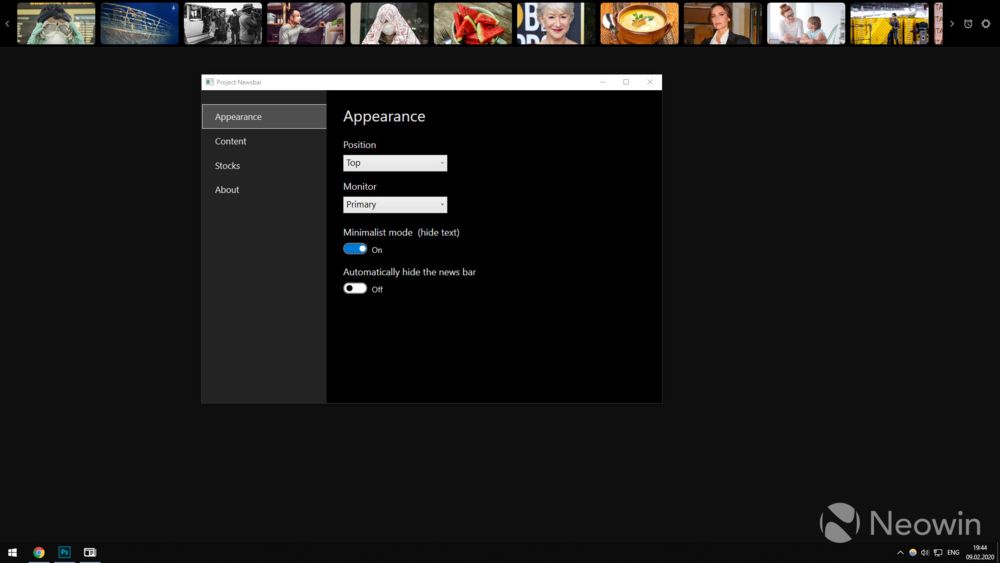
Task: Click the alarm clock icon on news bar
Action: pos(968,24)
